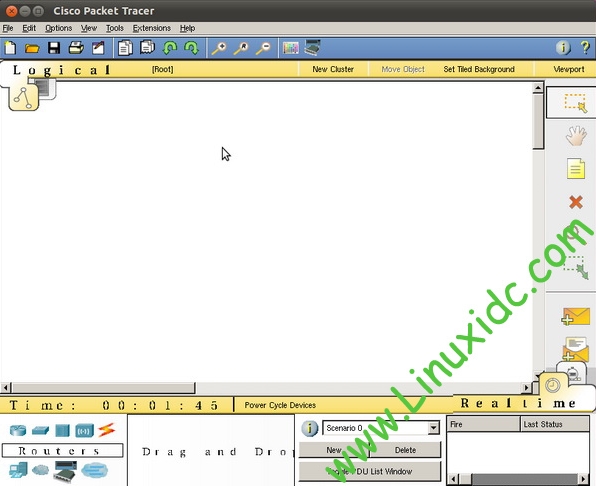Click Set Tiled Background
Screen dimensions: 596x486
(479, 69)
